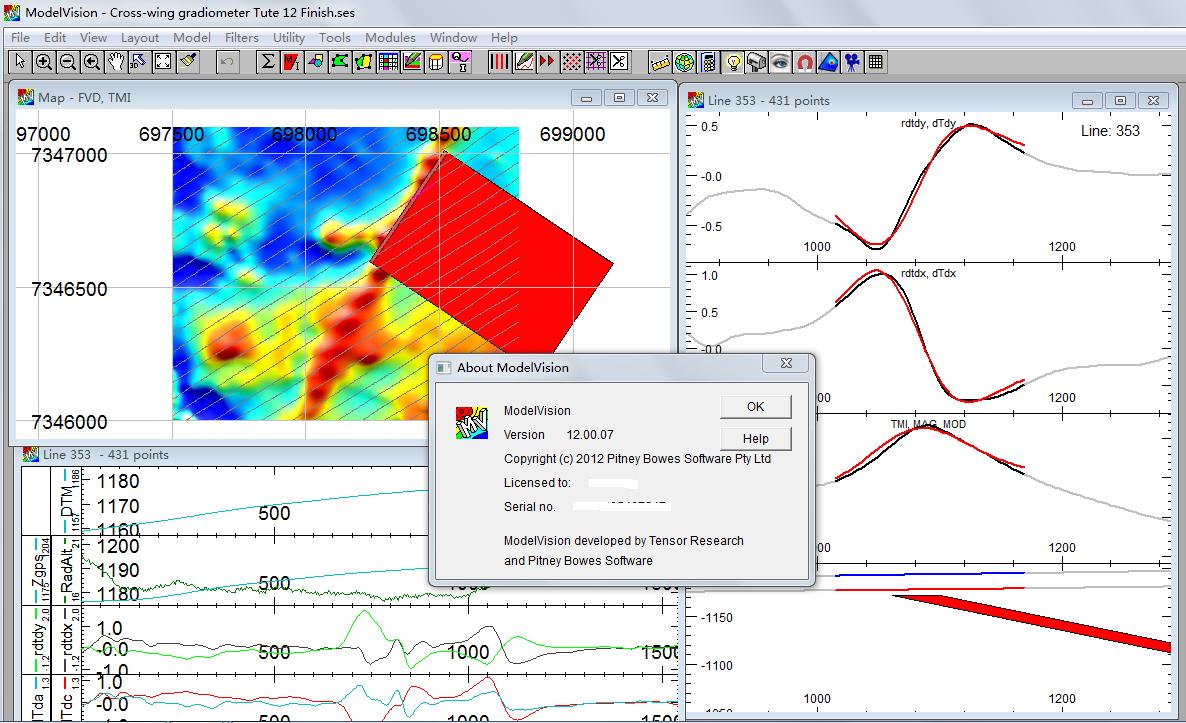The image size is (1186, 723).
Task: Maximize the right Line 353 profile window
Action: click(1120, 101)
